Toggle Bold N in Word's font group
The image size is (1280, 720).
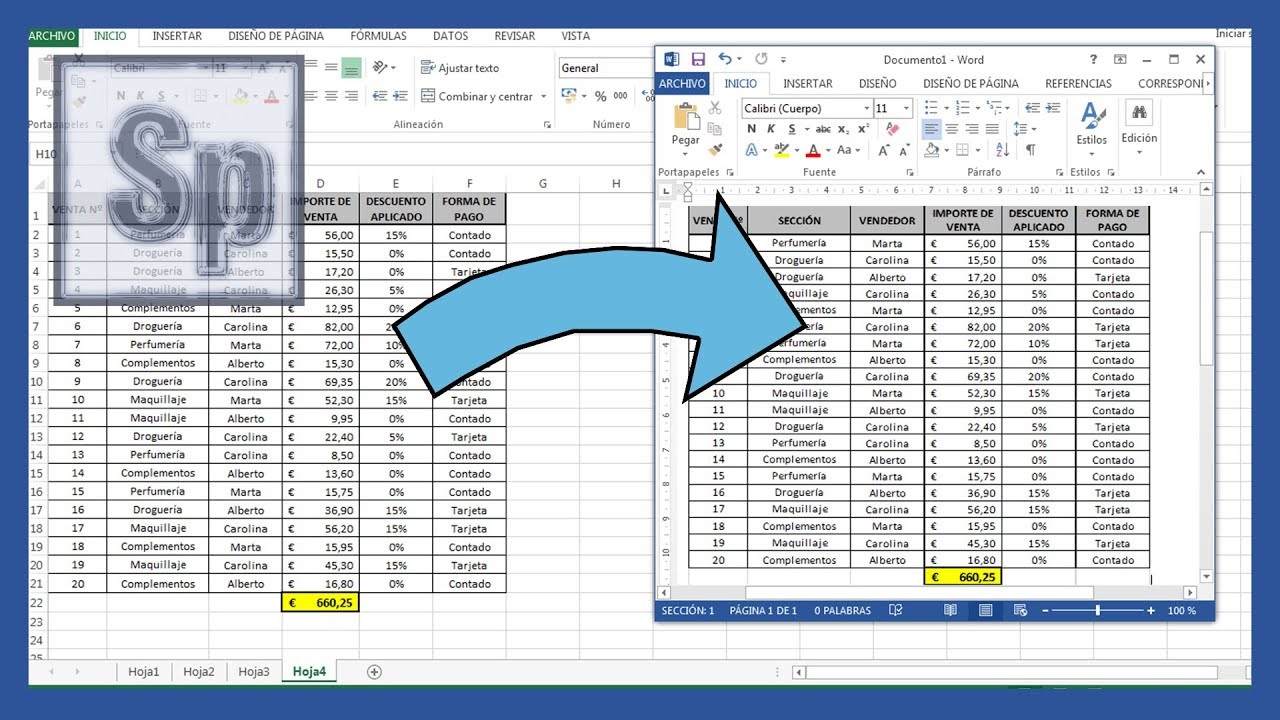point(751,129)
